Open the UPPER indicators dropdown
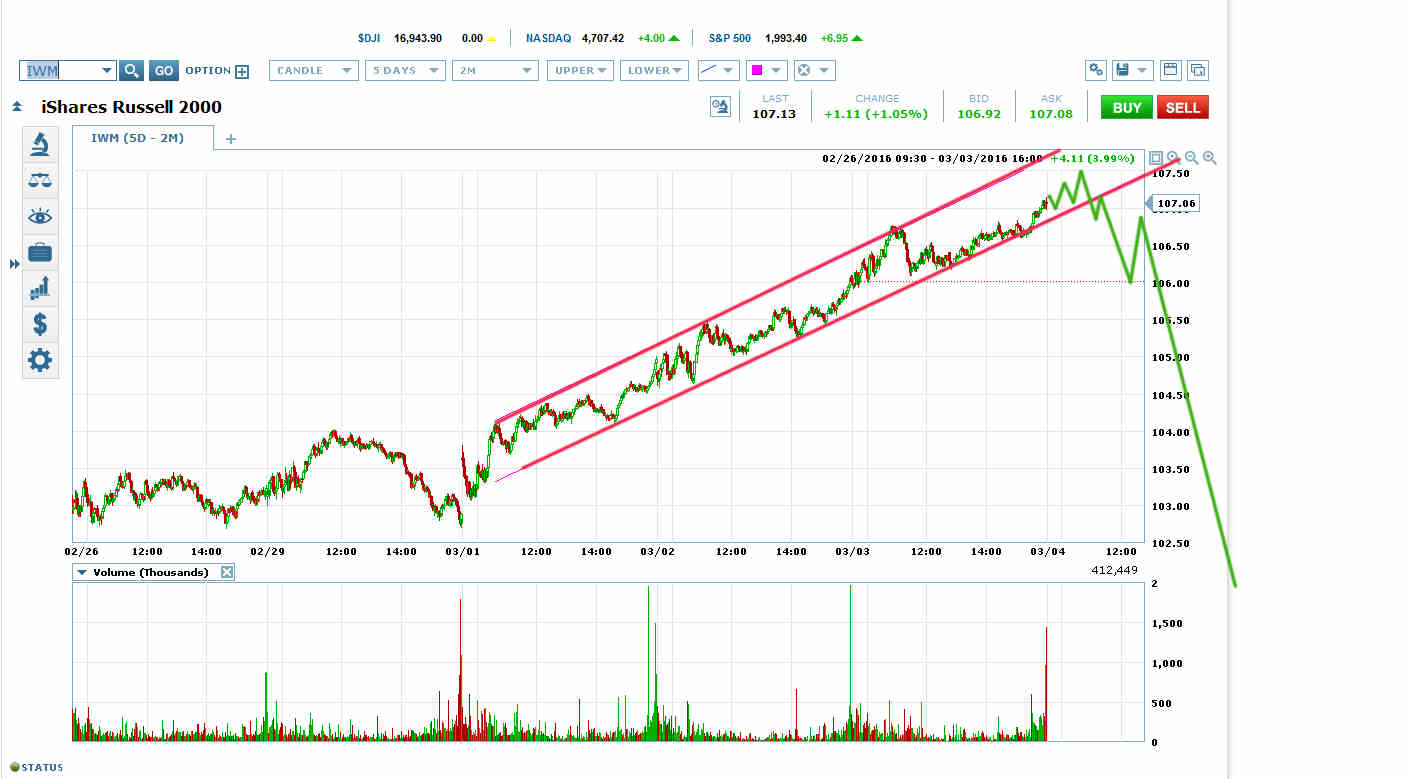Viewport: 1407px width, 779px height. pyautogui.click(x=579, y=71)
